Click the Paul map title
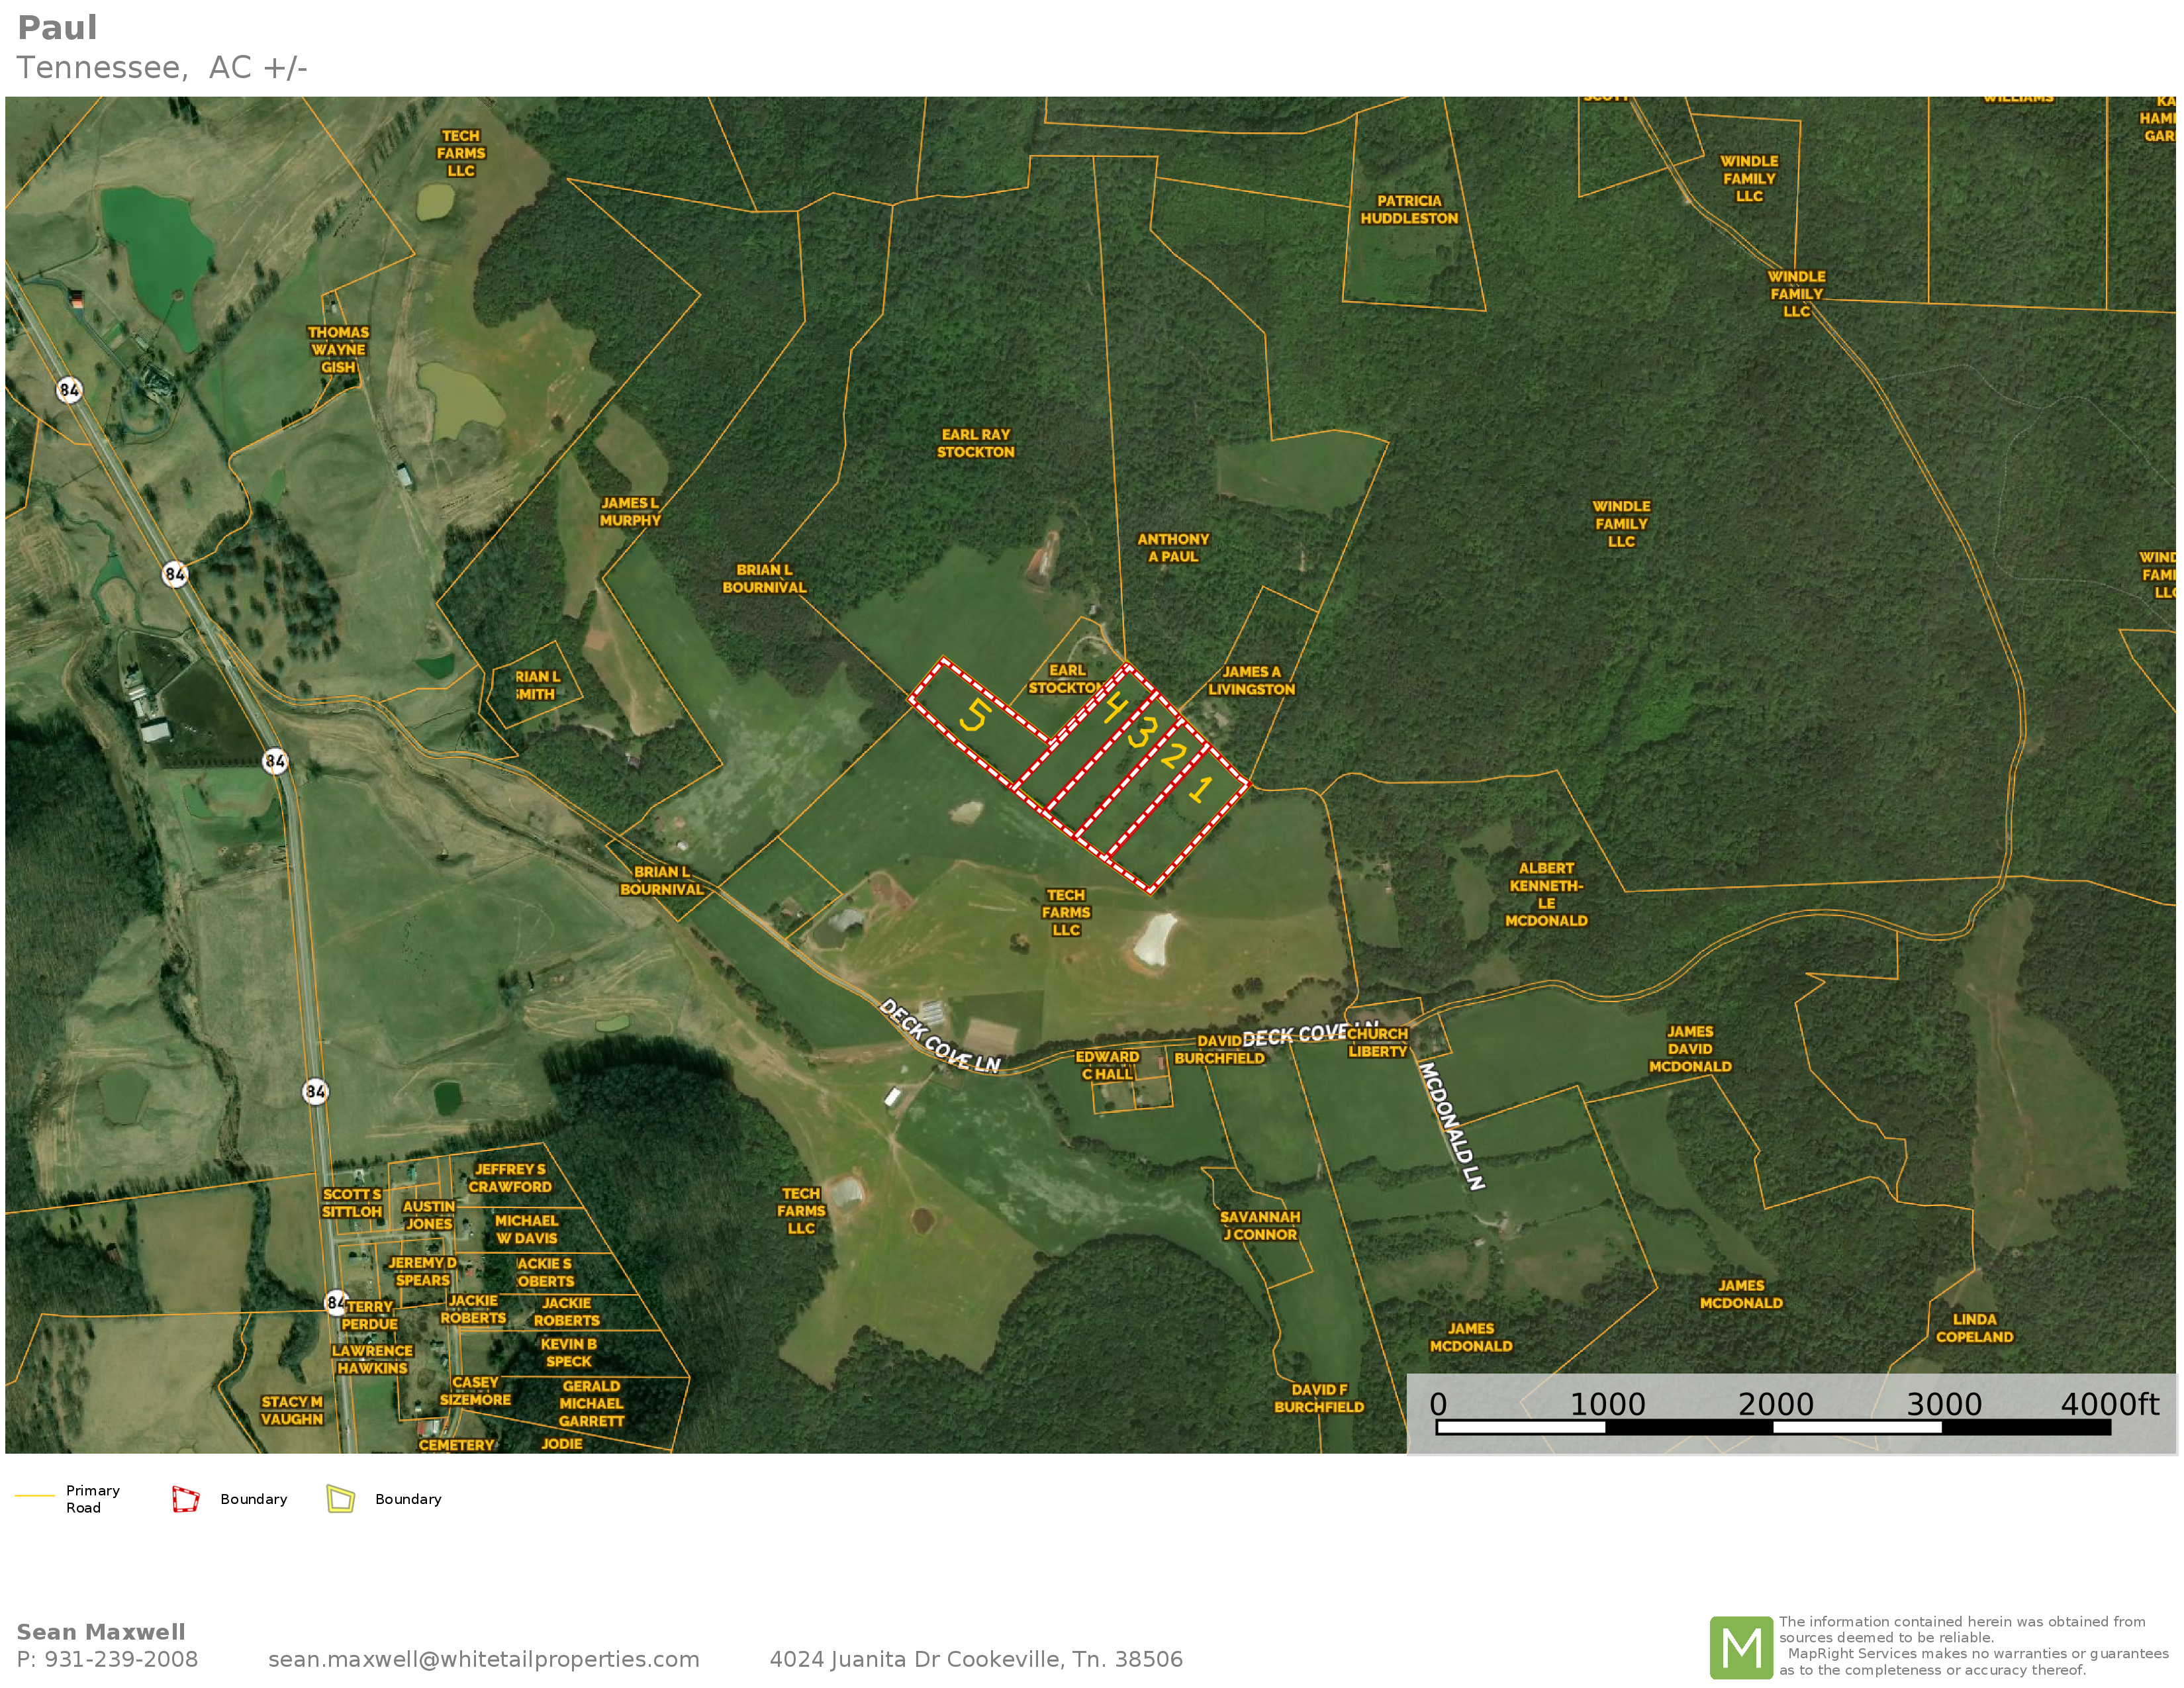This screenshot has height=1688, width=2184. coord(57,28)
